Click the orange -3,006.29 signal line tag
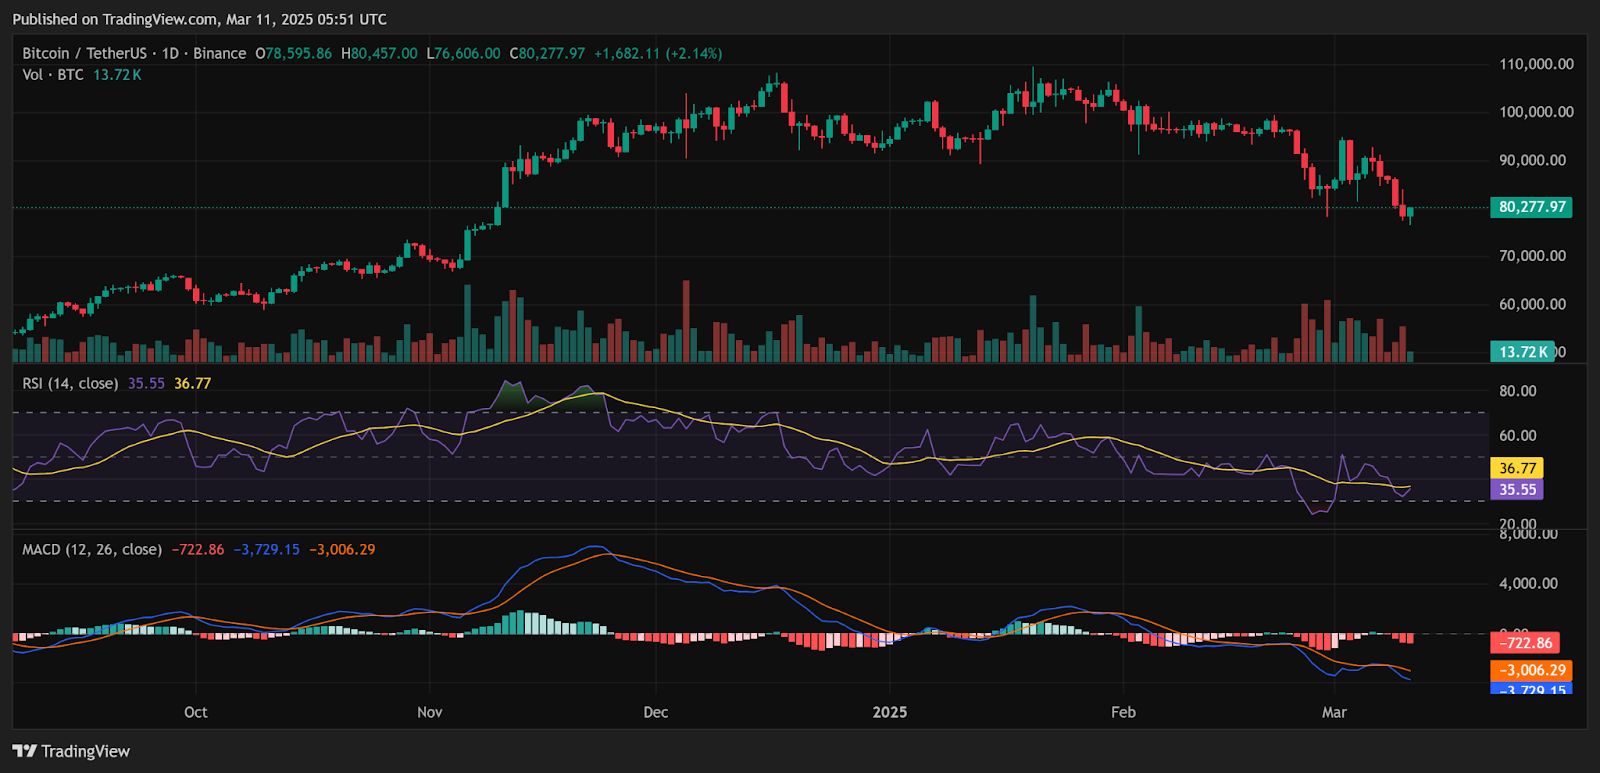Viewport: 1600px width, 773px height. click(1531, 670)
